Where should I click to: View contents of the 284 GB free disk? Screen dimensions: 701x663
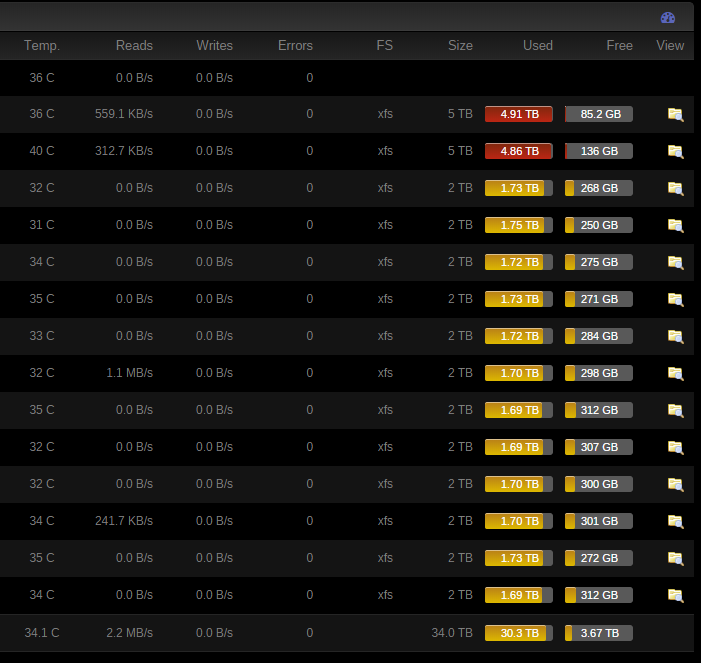pos(676,337)
